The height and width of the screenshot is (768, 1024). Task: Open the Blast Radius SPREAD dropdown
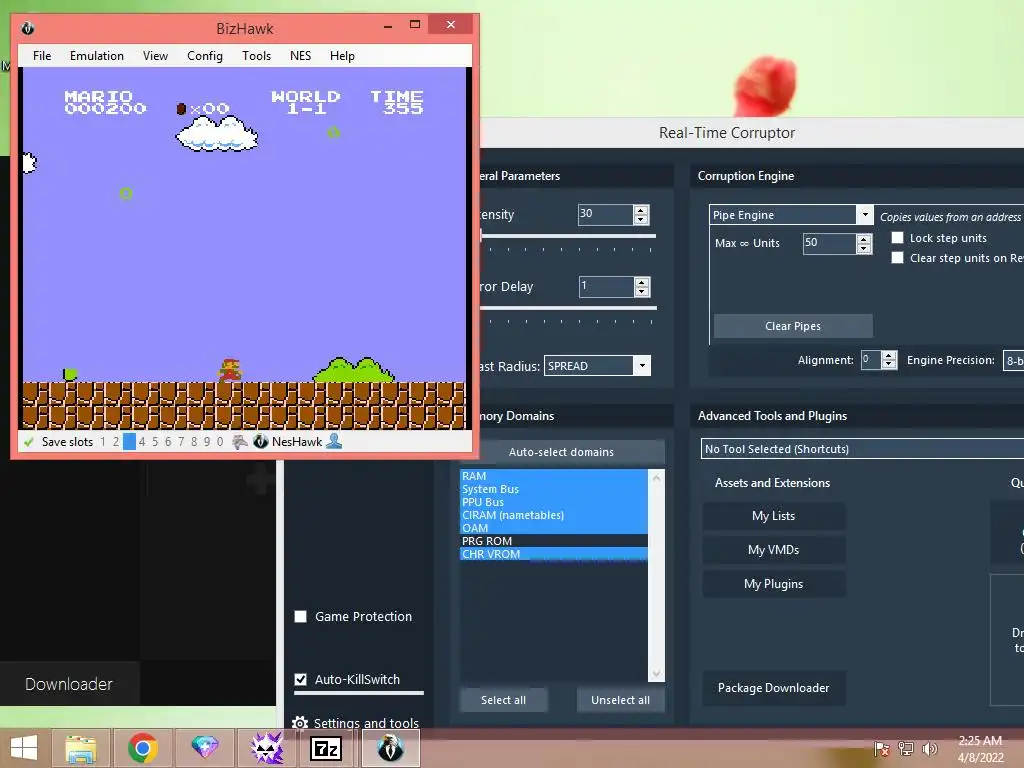pos(642,366)
